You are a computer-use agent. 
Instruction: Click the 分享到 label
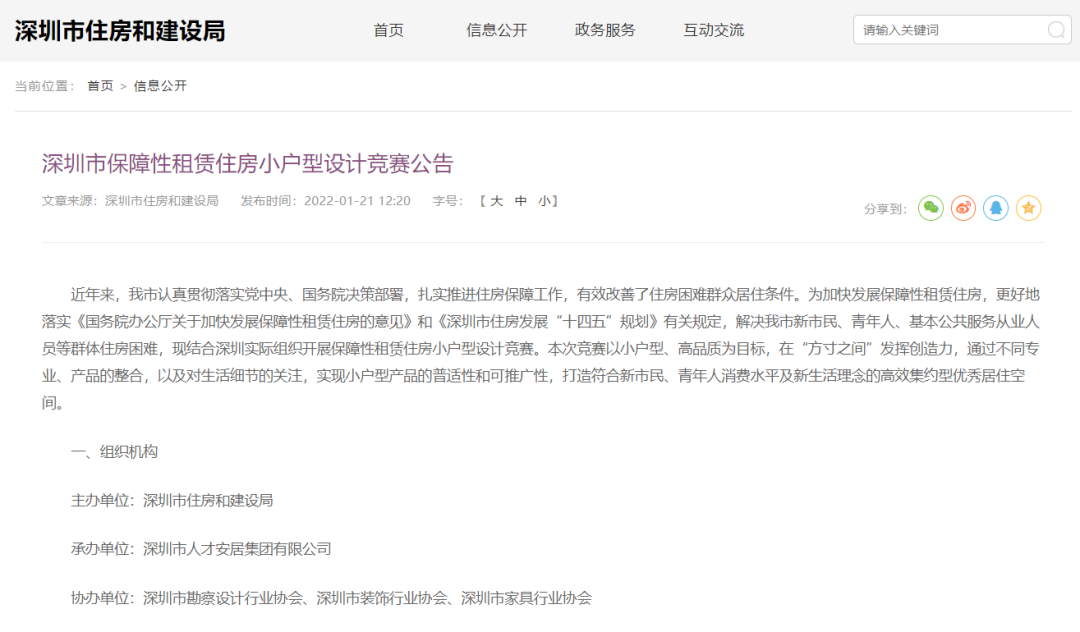pos(885,209)
